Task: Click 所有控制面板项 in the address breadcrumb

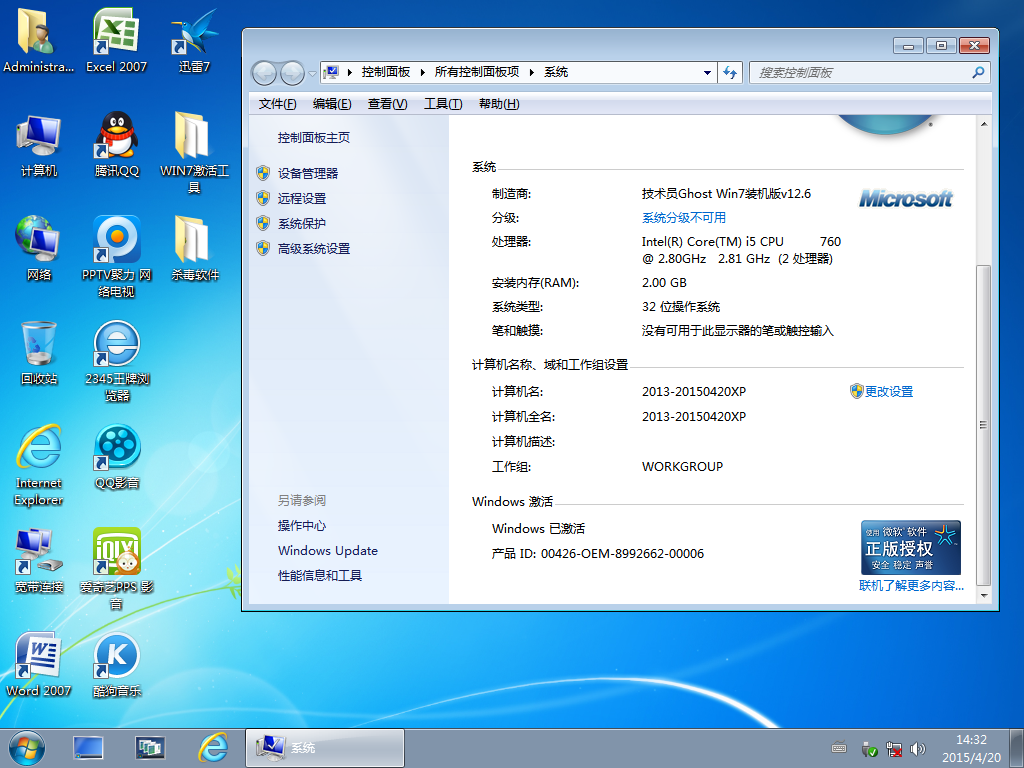Action: coord(477,72)
